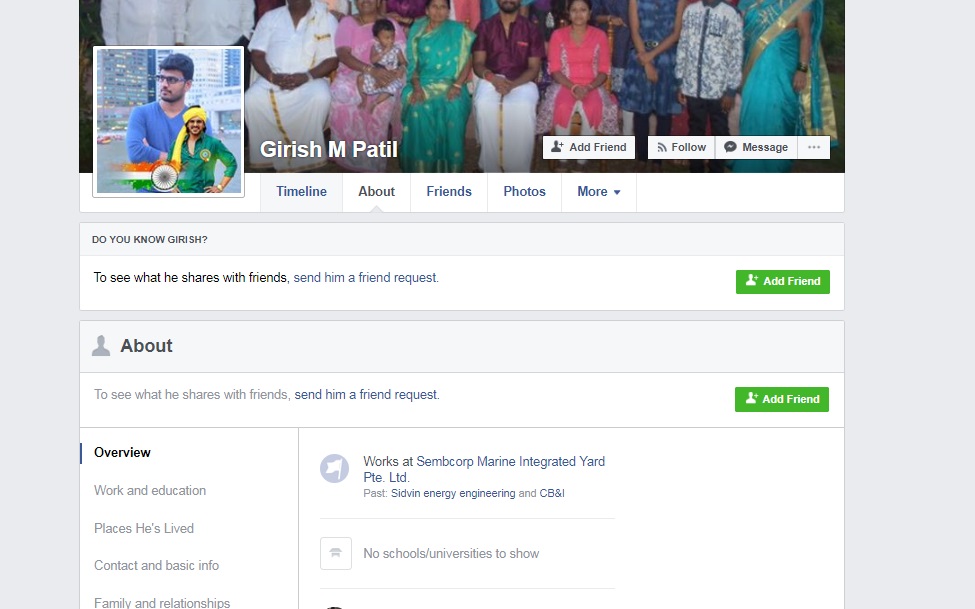This screenshot has height=609, width=975.
Task: Open Sembcorp Marine Integrated Yard link
Action: tap(484, 469)
